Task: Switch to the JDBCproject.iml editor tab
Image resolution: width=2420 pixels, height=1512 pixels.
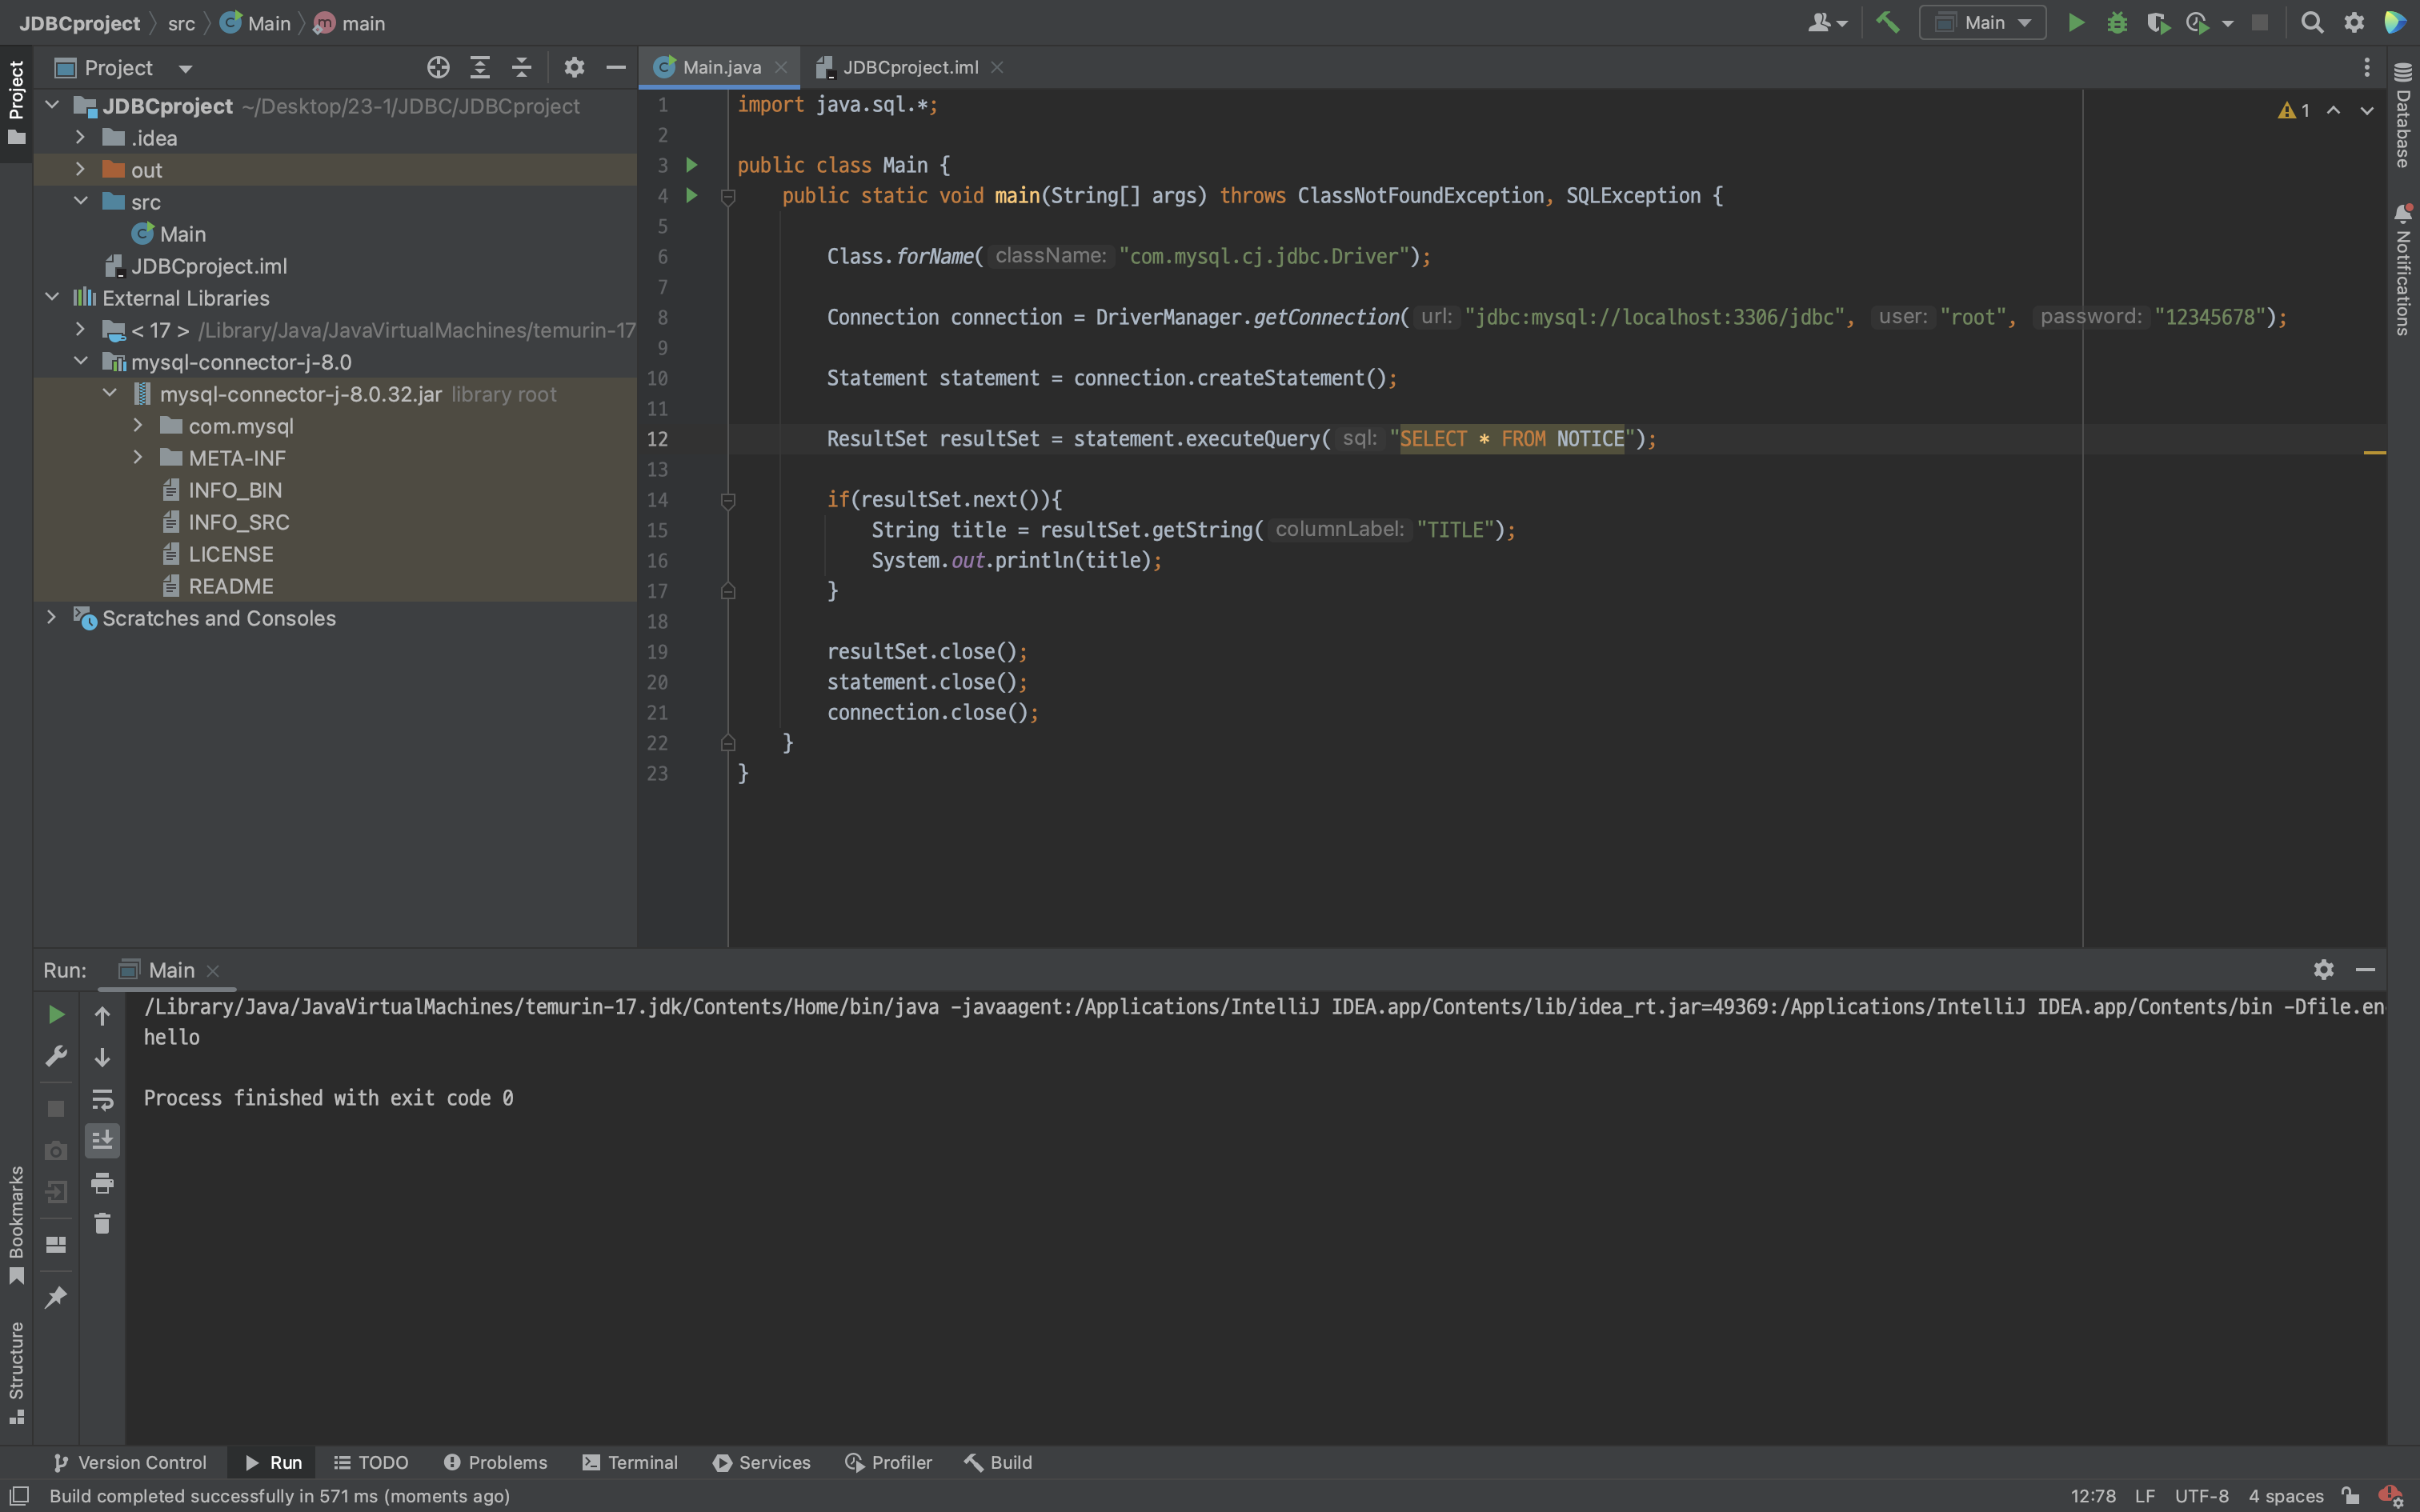Action: [x=909, y=67]
